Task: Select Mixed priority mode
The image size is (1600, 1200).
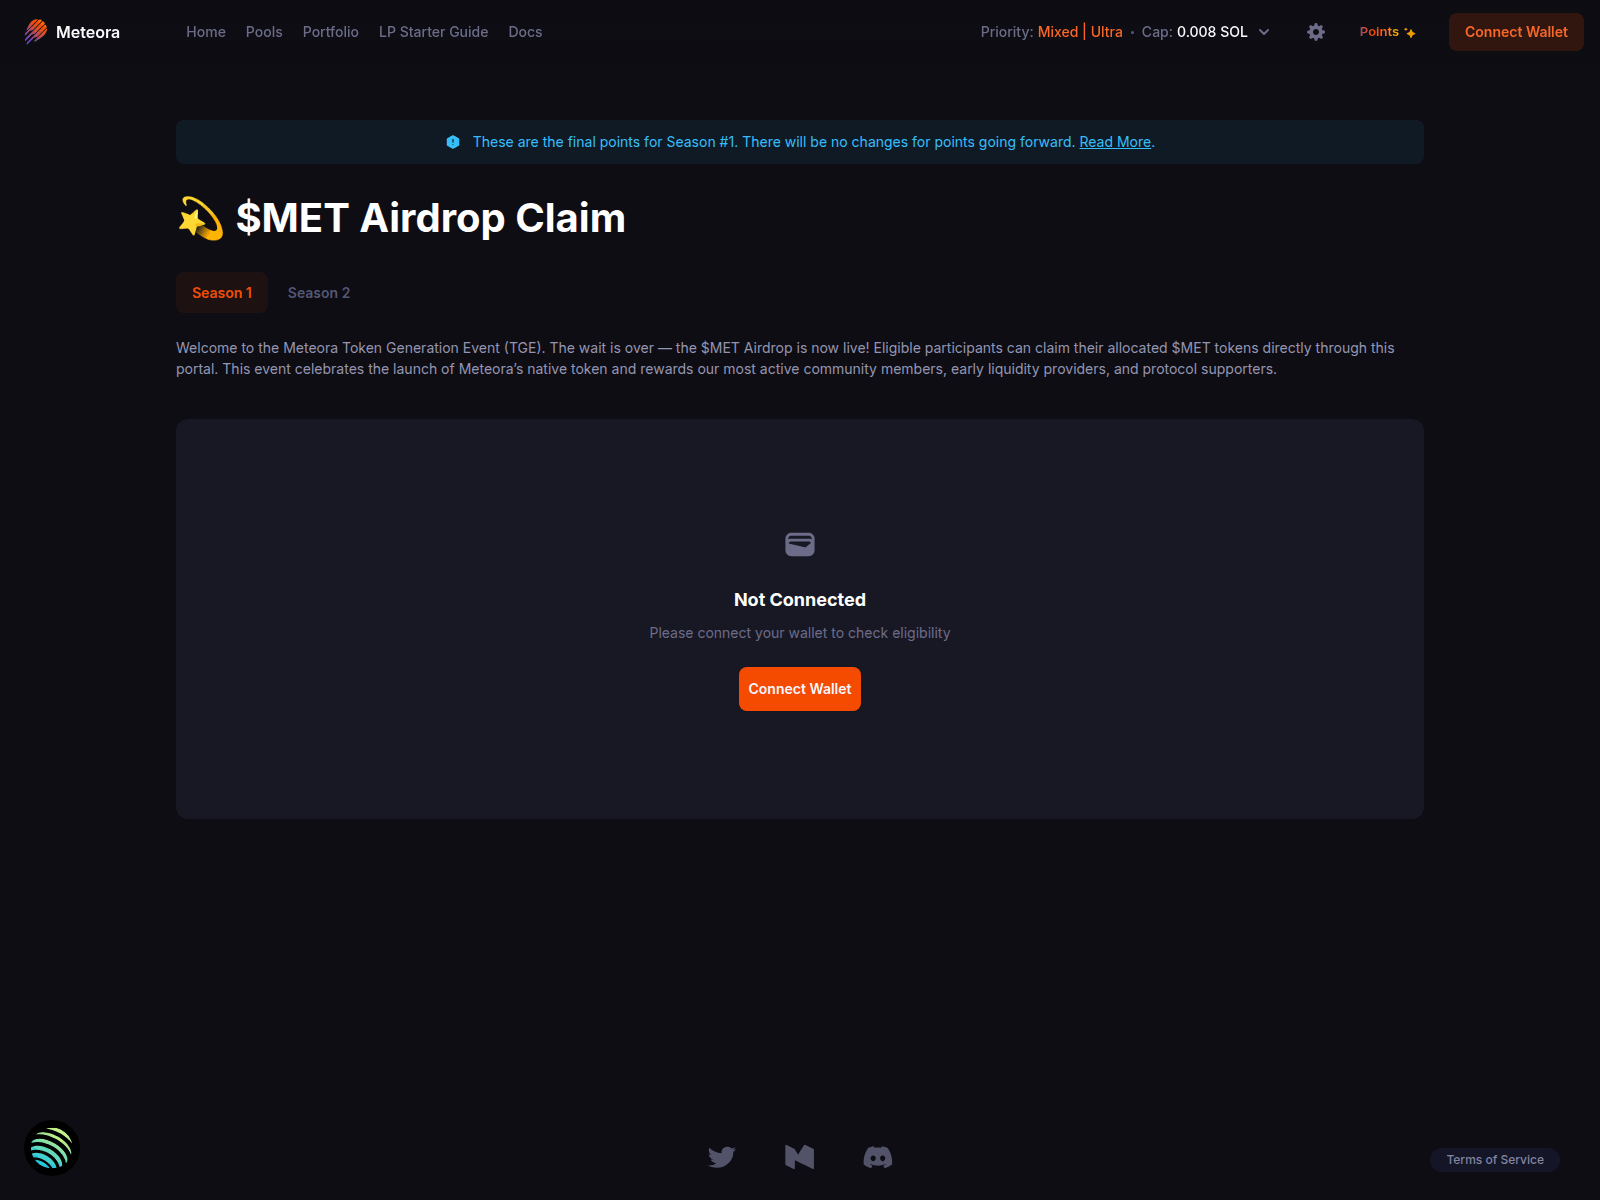Action: (1057, 31)
